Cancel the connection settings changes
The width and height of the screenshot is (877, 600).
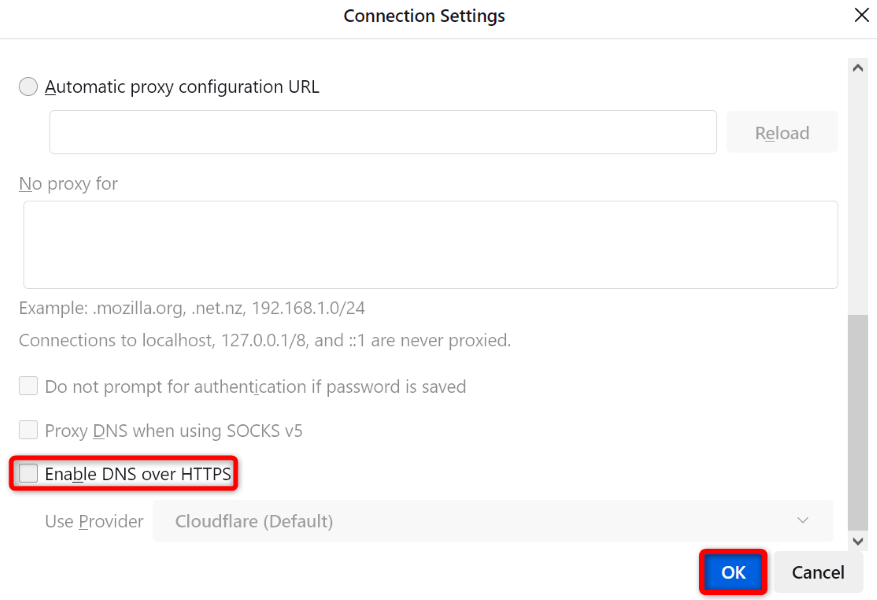(818, 572)
